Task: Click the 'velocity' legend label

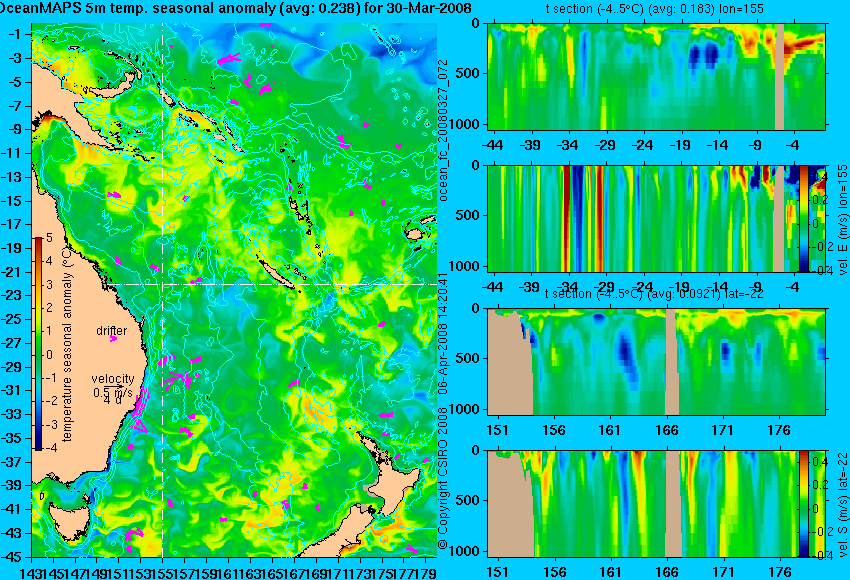Action: (x=112, y=379)
